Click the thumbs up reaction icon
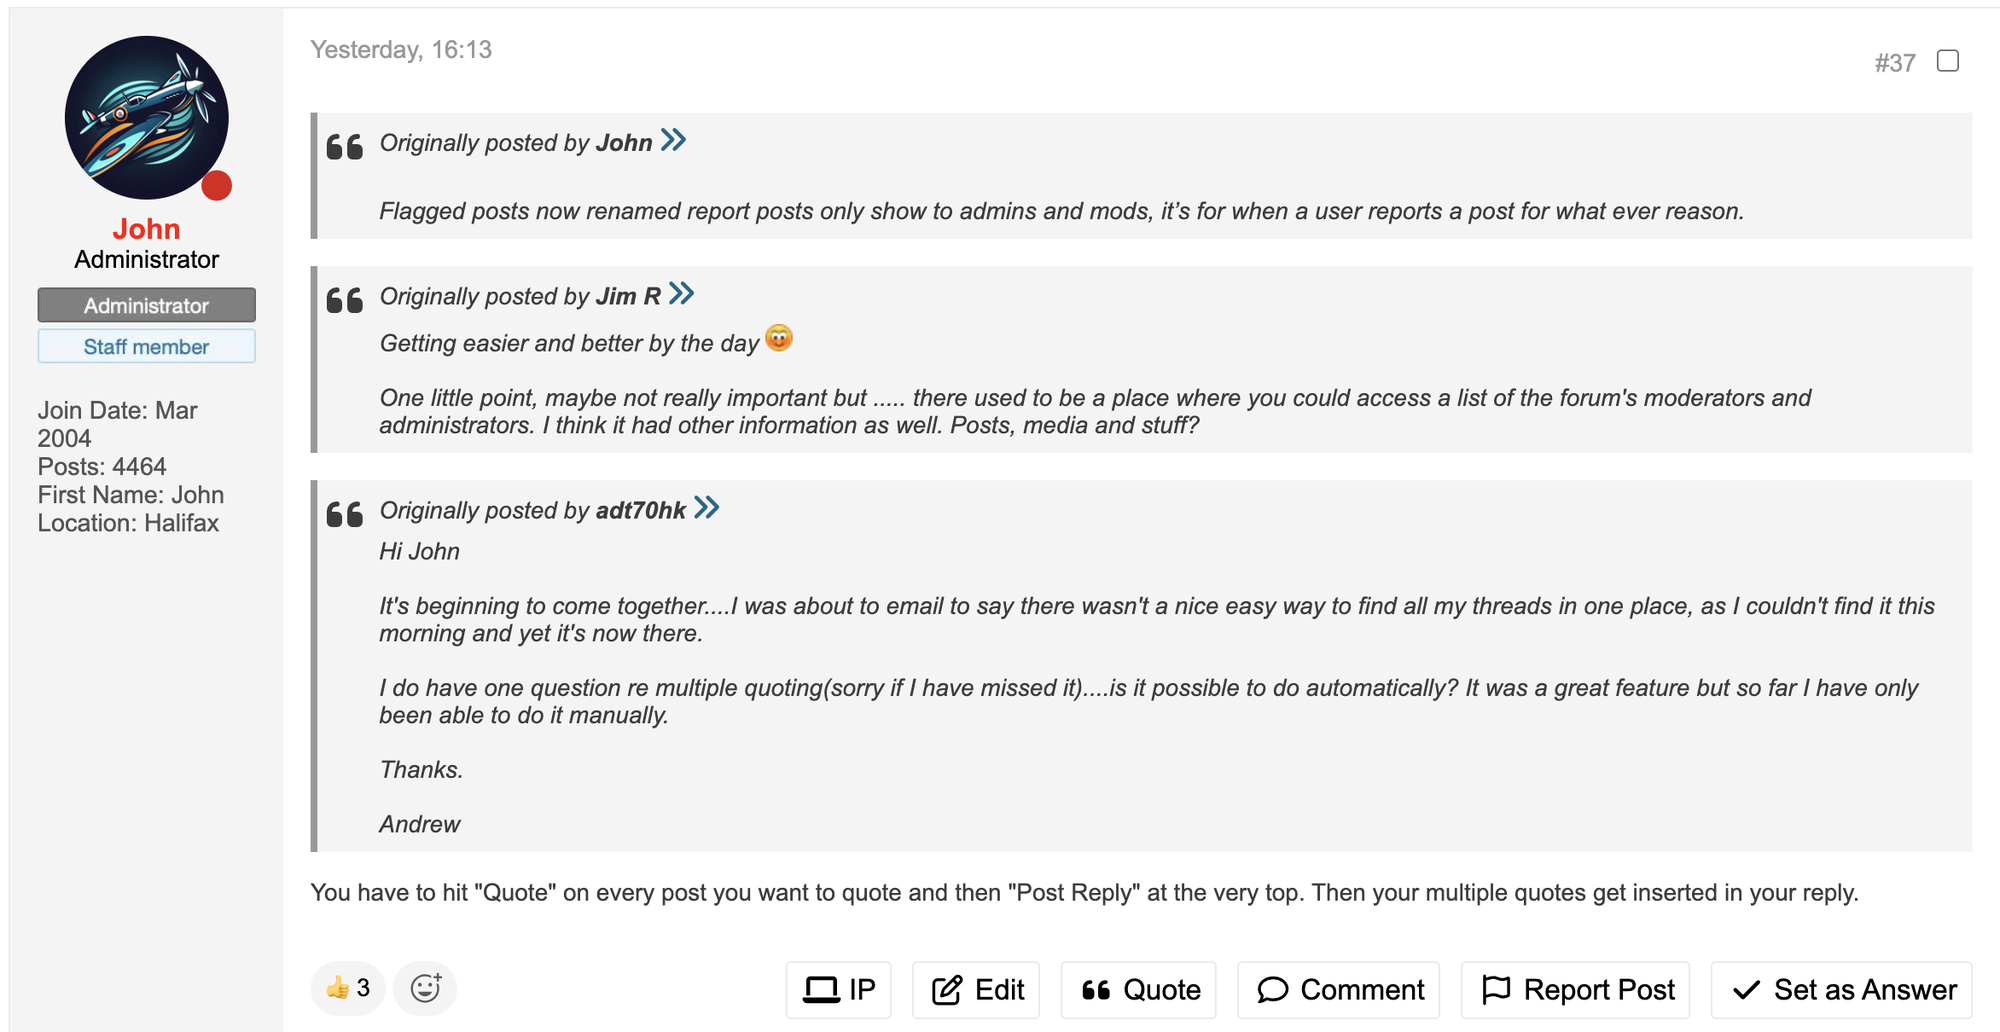Image resolution: width=2000 pixels, height=1032 pixels. pyautogui.click(x=338, y=988)
